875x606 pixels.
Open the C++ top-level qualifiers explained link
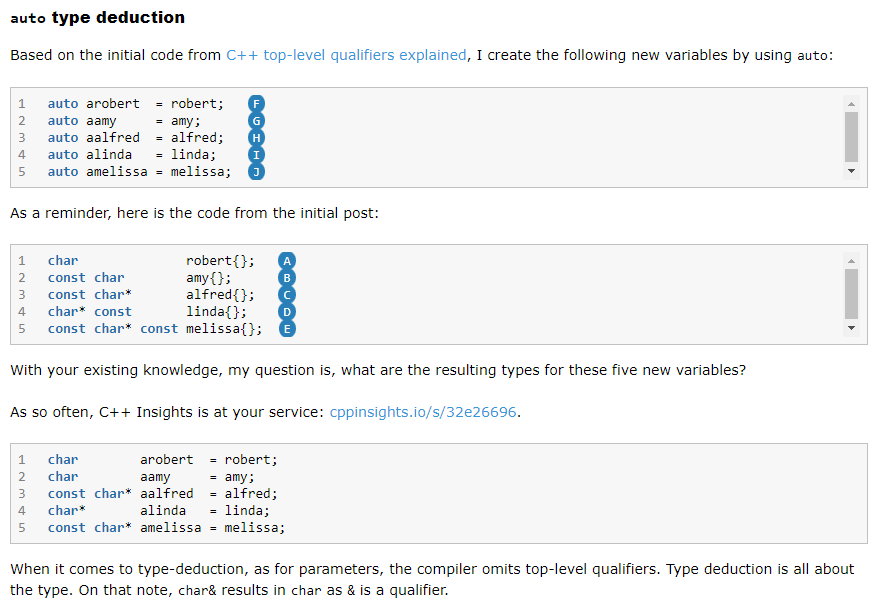[x=346, y=55]
